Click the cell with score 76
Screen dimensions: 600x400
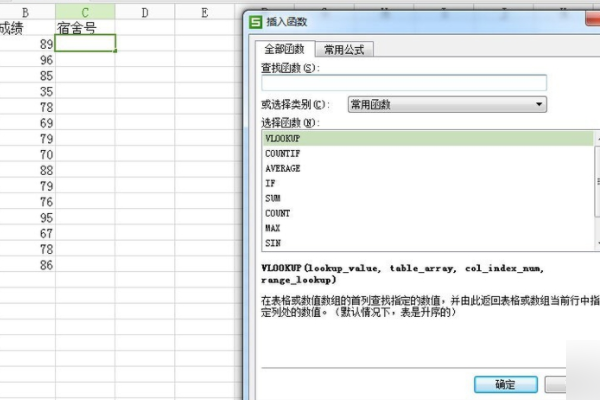coord(27,201)
